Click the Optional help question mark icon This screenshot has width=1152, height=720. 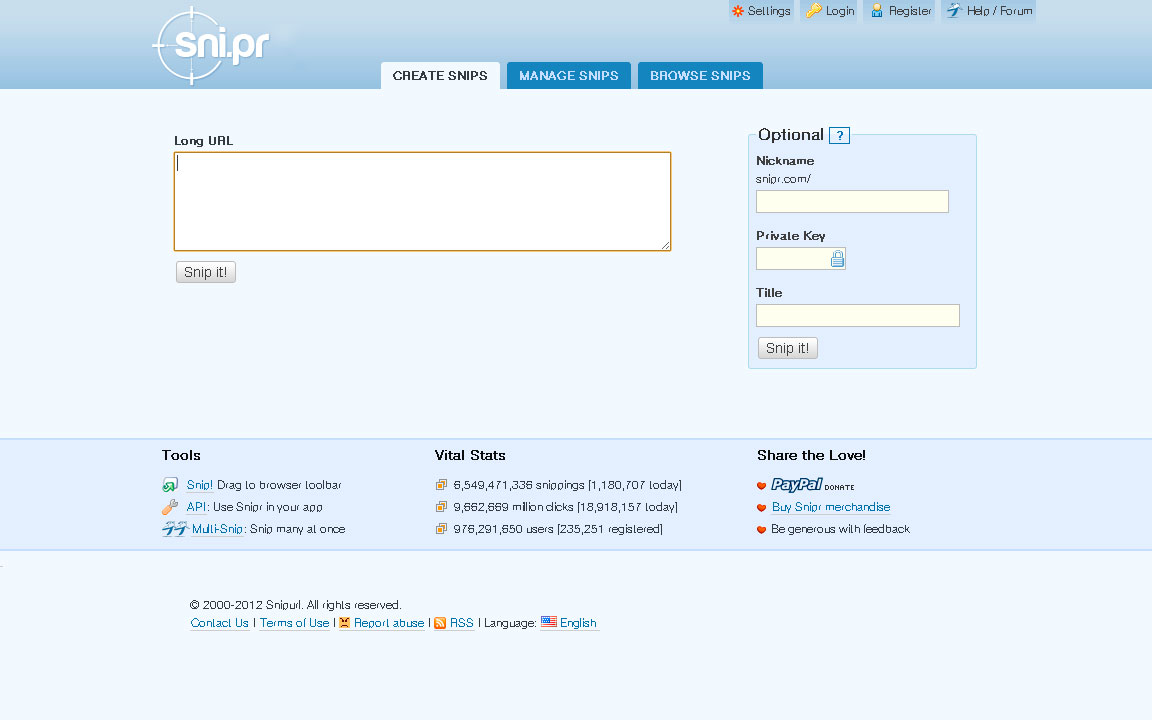pyautogui.click(x=839, y=136)
